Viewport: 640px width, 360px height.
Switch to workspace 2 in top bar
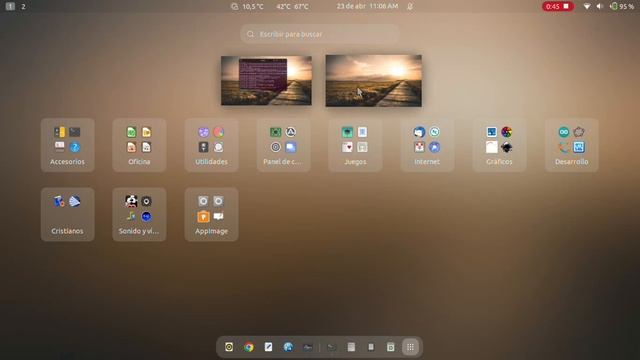click(x=23, y=7)
